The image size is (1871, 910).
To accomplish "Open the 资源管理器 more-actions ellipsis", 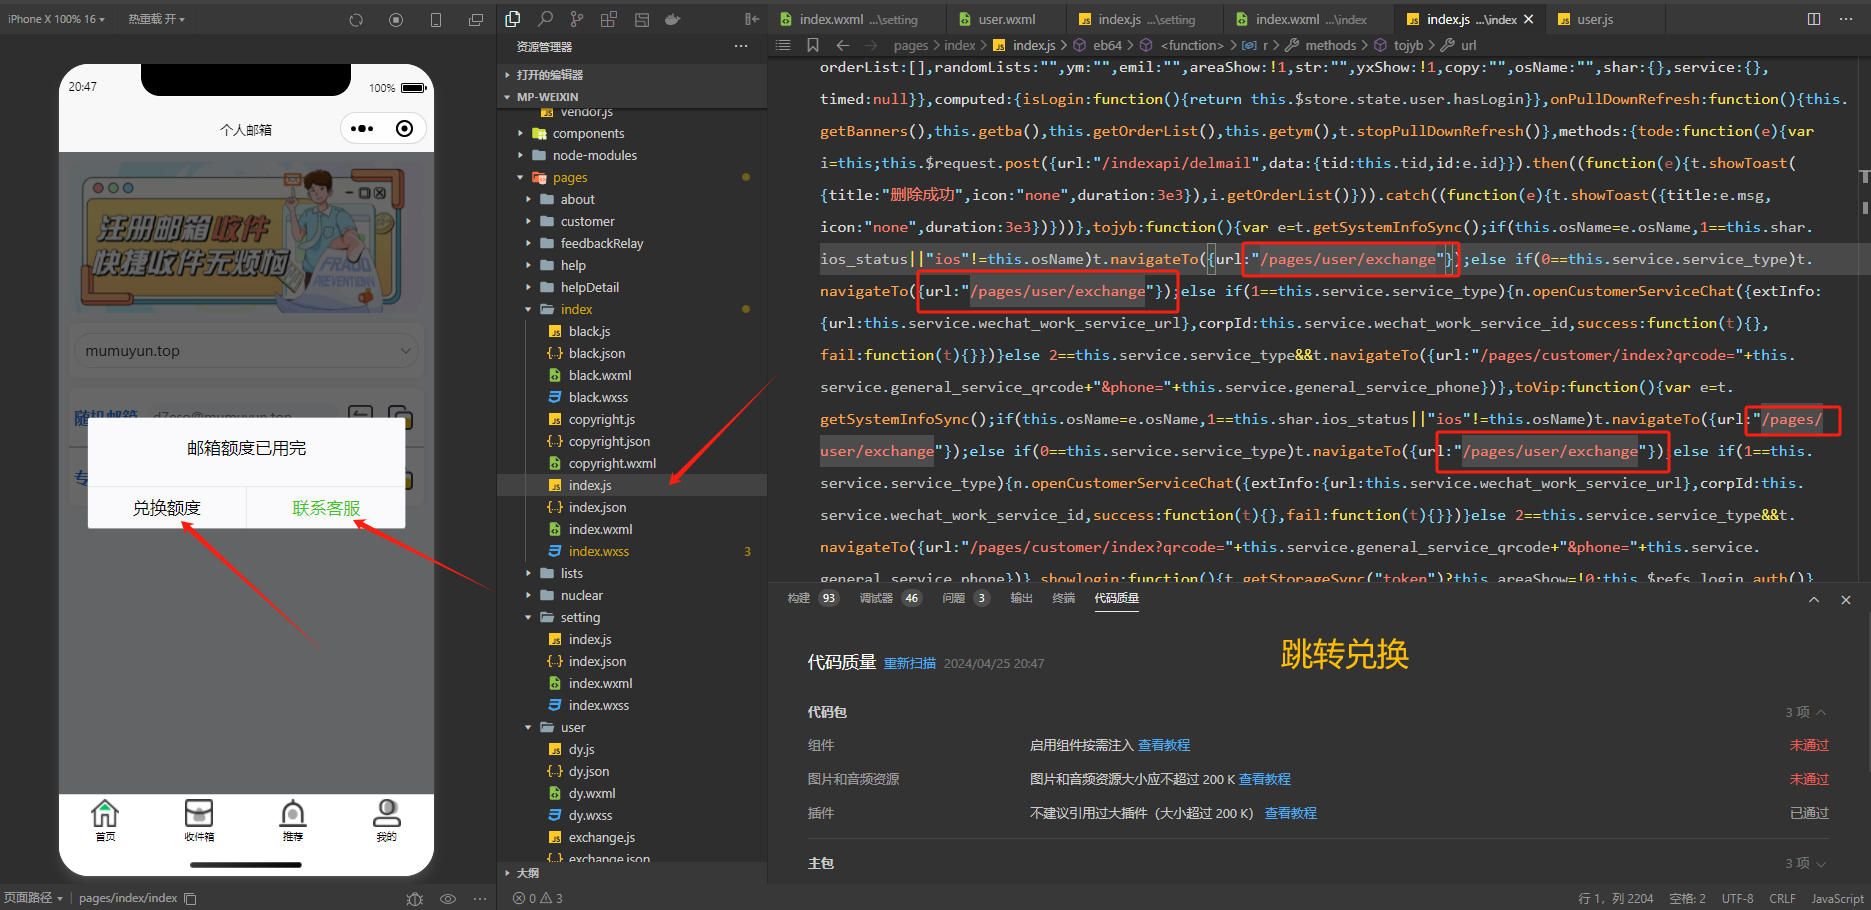I will pos(741,46).
